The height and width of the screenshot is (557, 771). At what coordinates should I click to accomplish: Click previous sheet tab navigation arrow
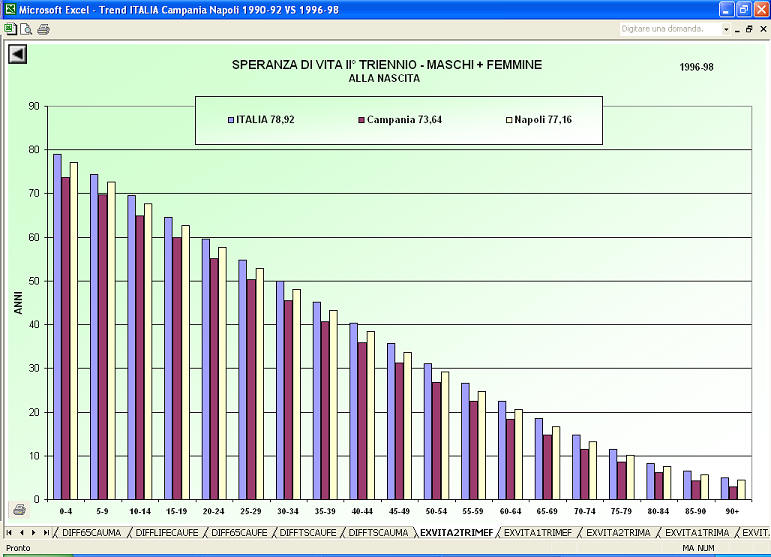pyautogui.click(x=22, y=532)
